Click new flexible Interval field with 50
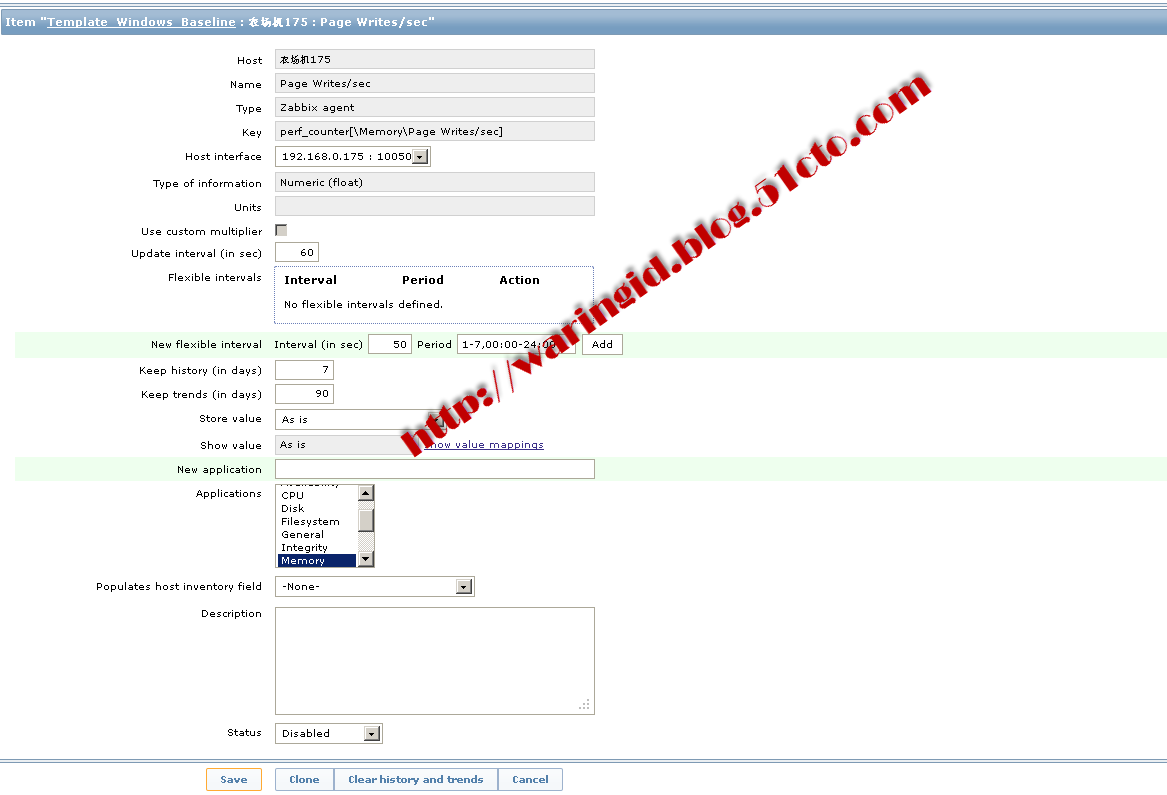Image resolution: width=1167 pixels, height=795 pixels. point(390,344)
